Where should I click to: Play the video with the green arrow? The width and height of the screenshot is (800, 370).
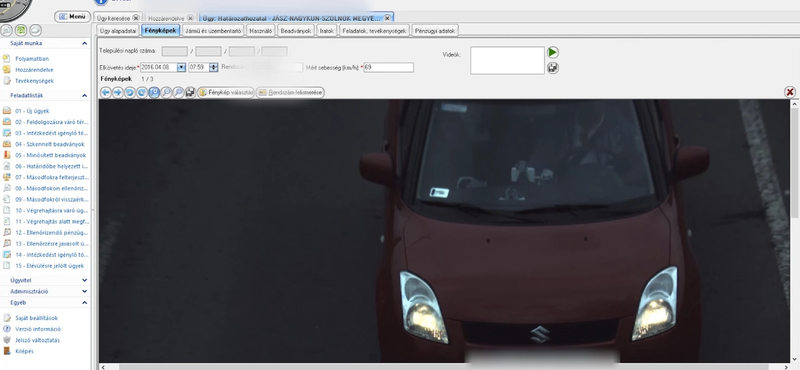pyautogui.click(x=553, y=52)
